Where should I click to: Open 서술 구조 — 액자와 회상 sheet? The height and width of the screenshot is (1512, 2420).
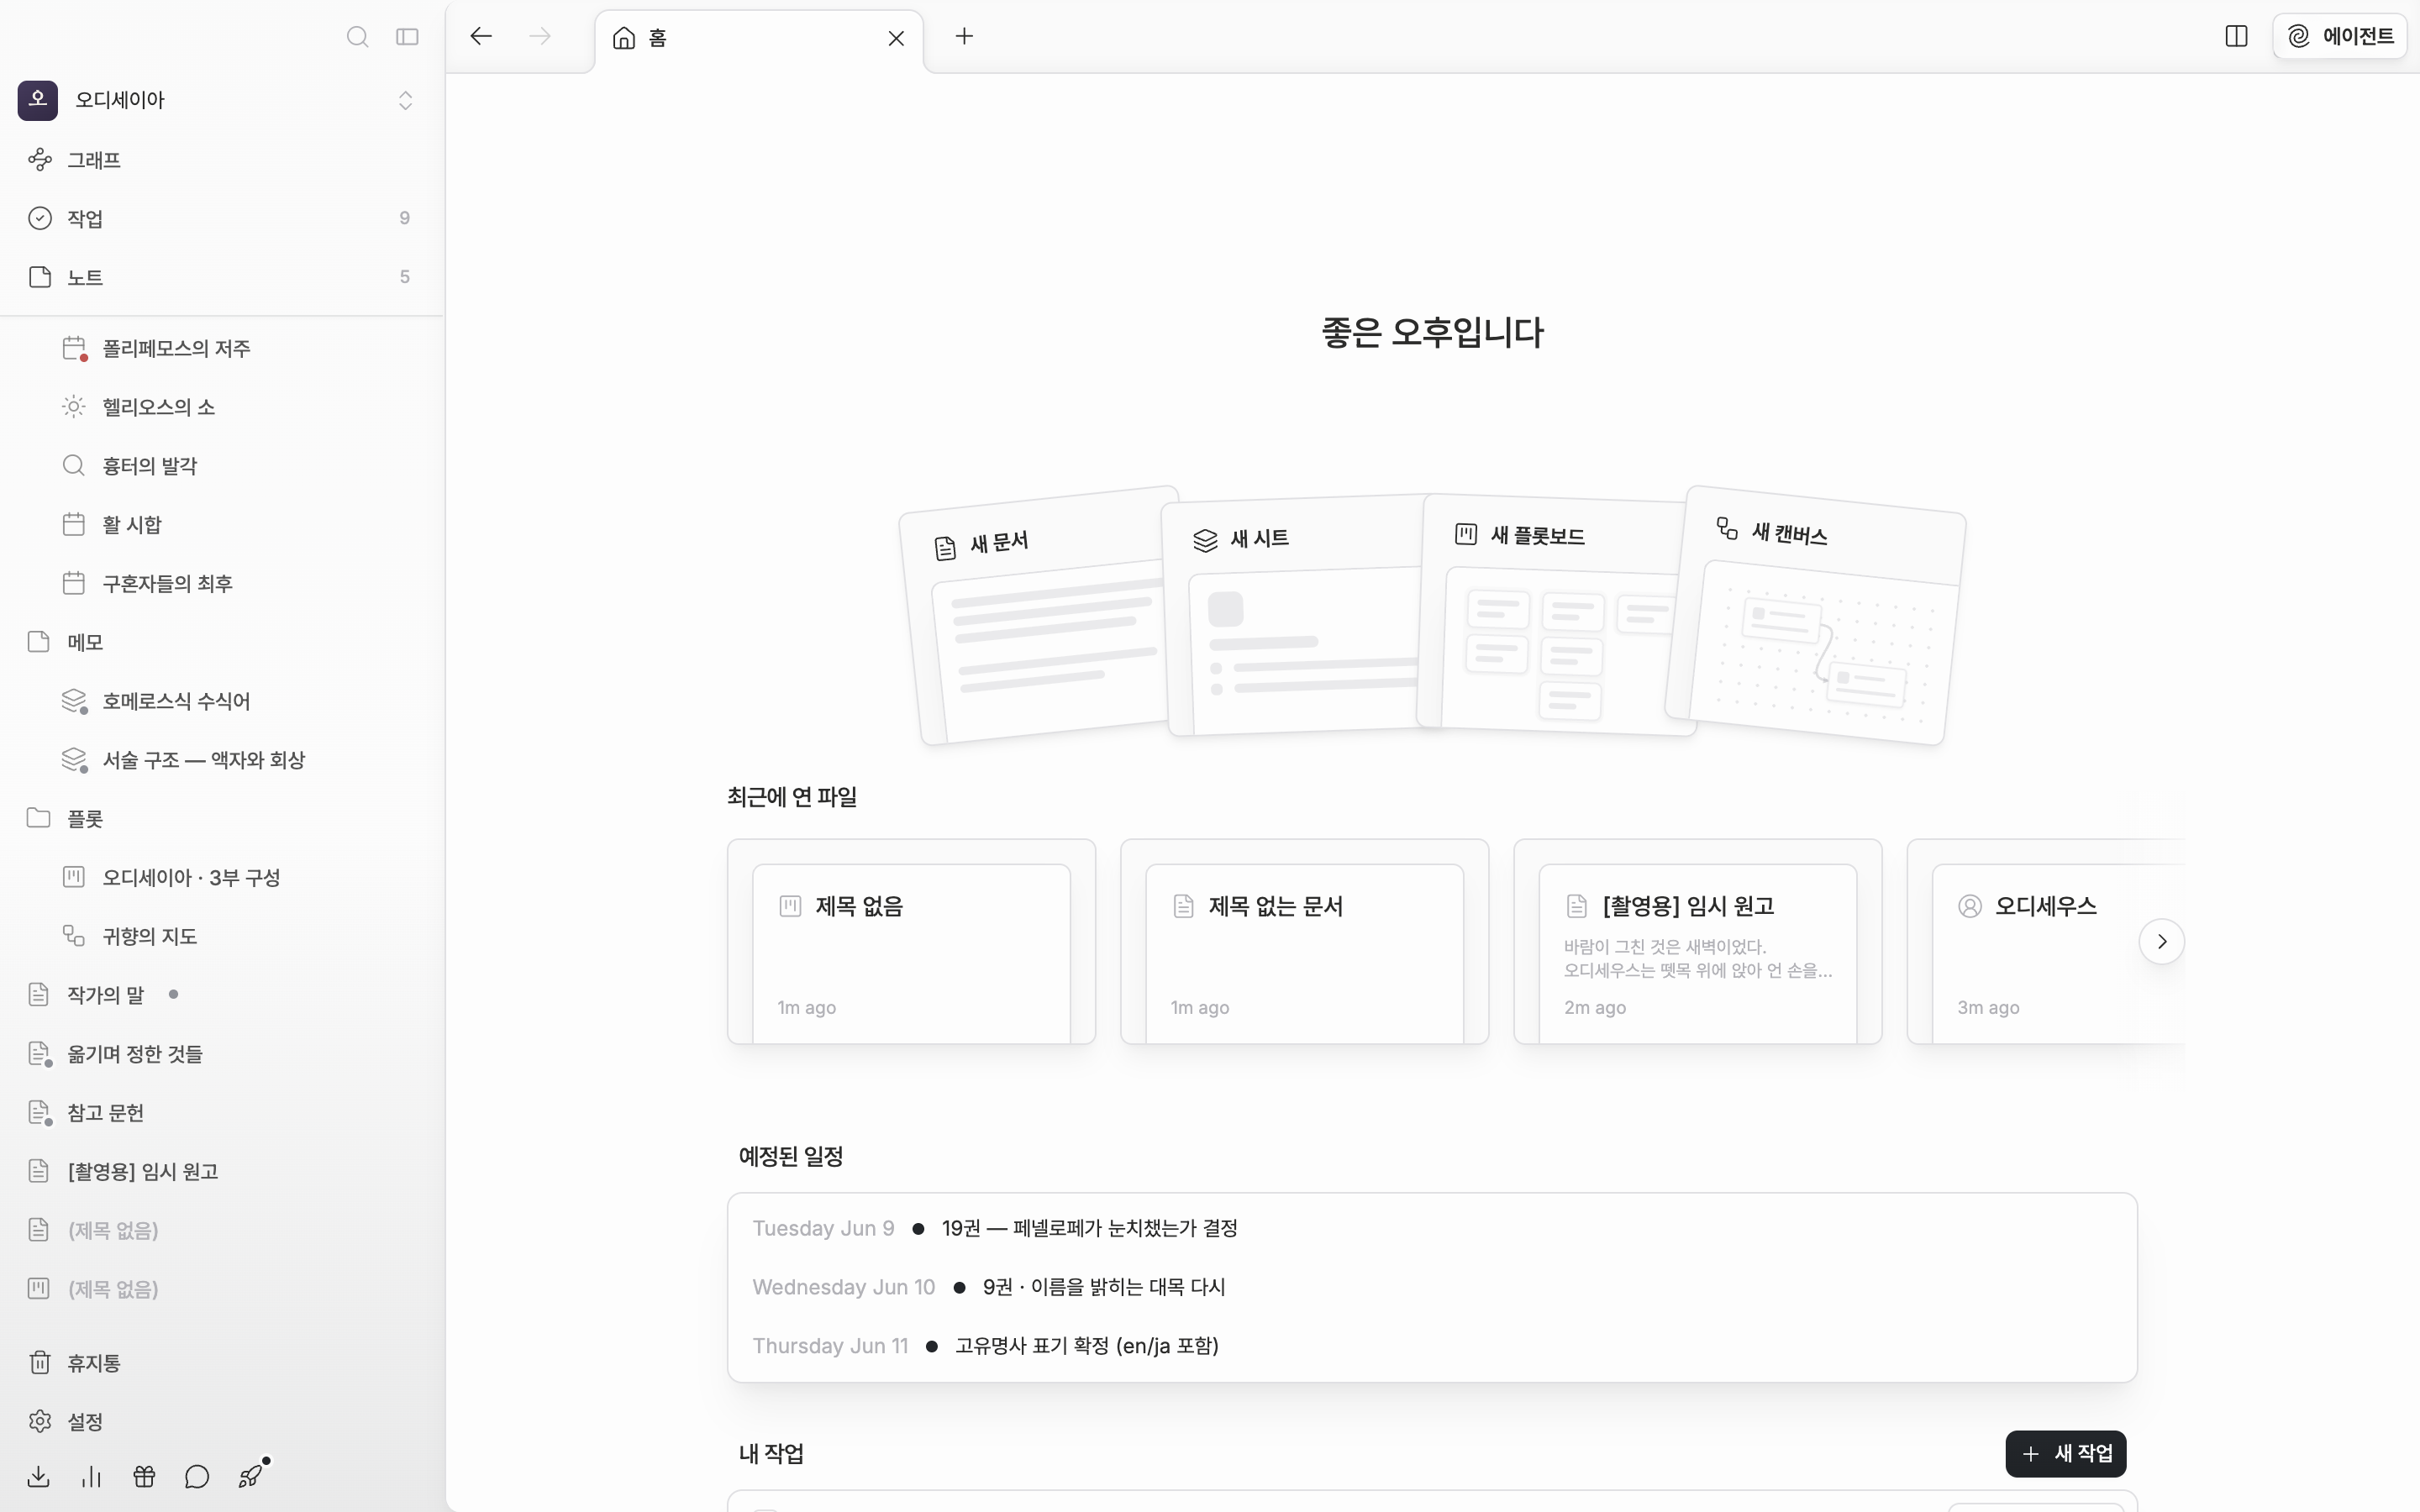tap(221, 760)
